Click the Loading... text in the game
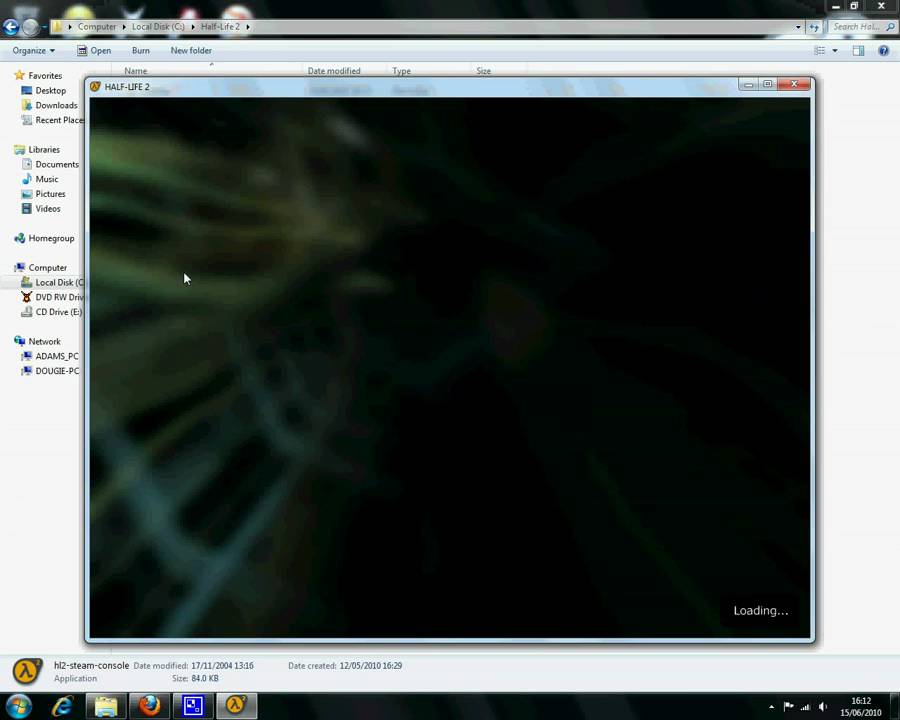Image resolution: width=900 pixels, height=720 pixels. click(761, 611)
